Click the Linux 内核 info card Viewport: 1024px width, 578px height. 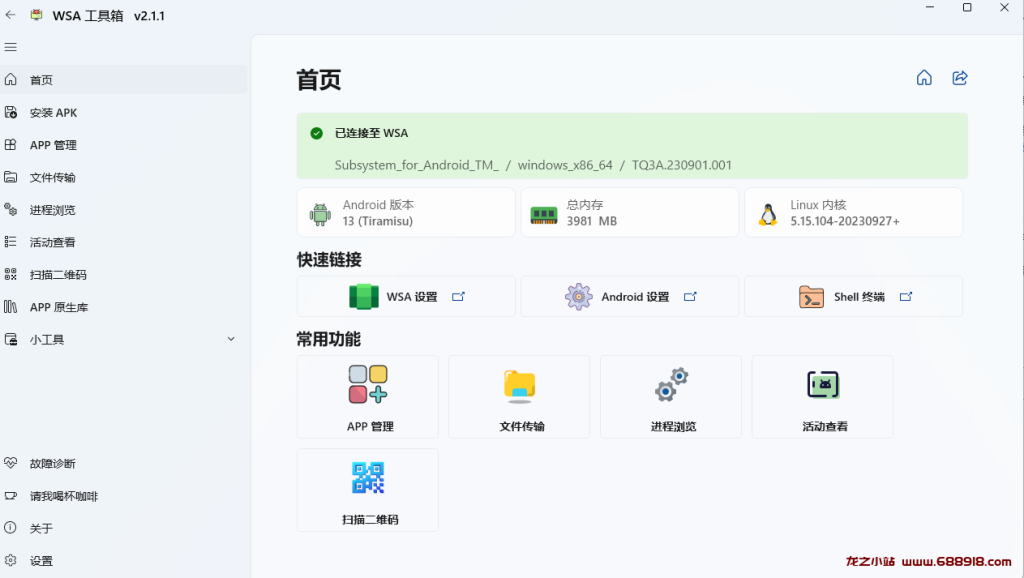coord(854,213)
